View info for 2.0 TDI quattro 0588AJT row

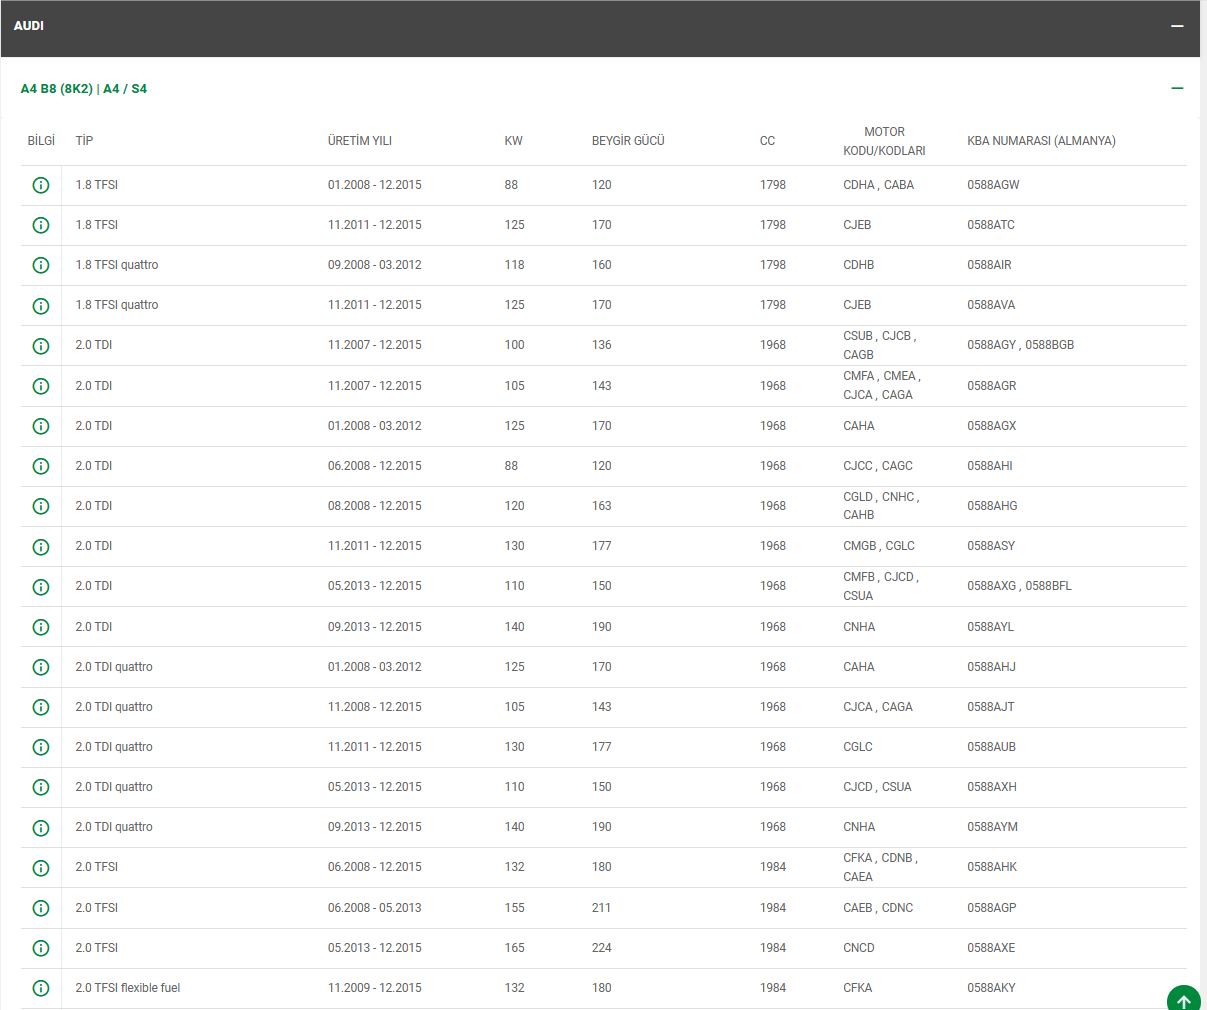pyautogui.click(x=41, y=707)
